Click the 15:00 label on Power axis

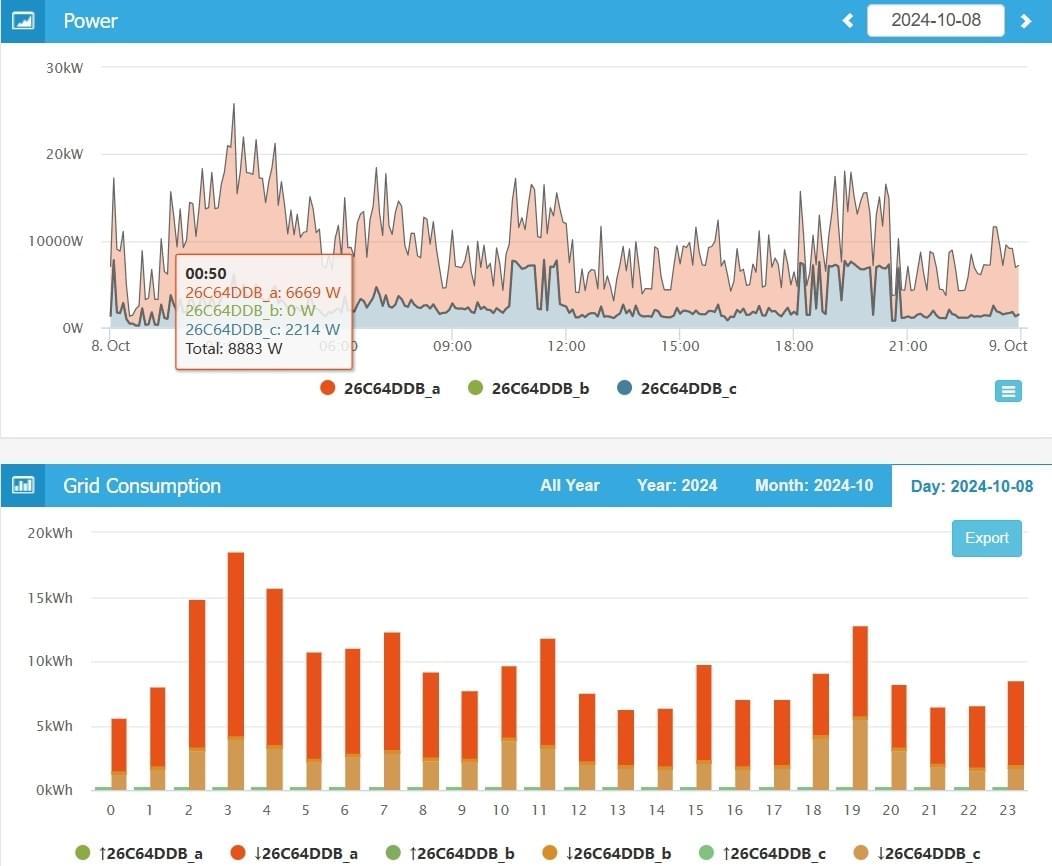[x=680, y=346]
